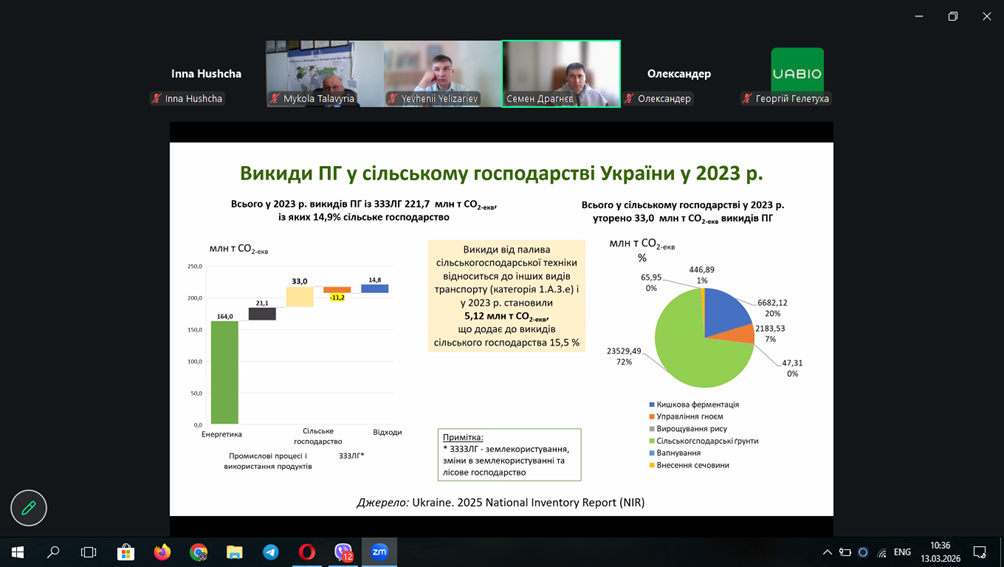Click the Примітка note box
This screenshot has width=1004, height=567.
click(510, 455)
